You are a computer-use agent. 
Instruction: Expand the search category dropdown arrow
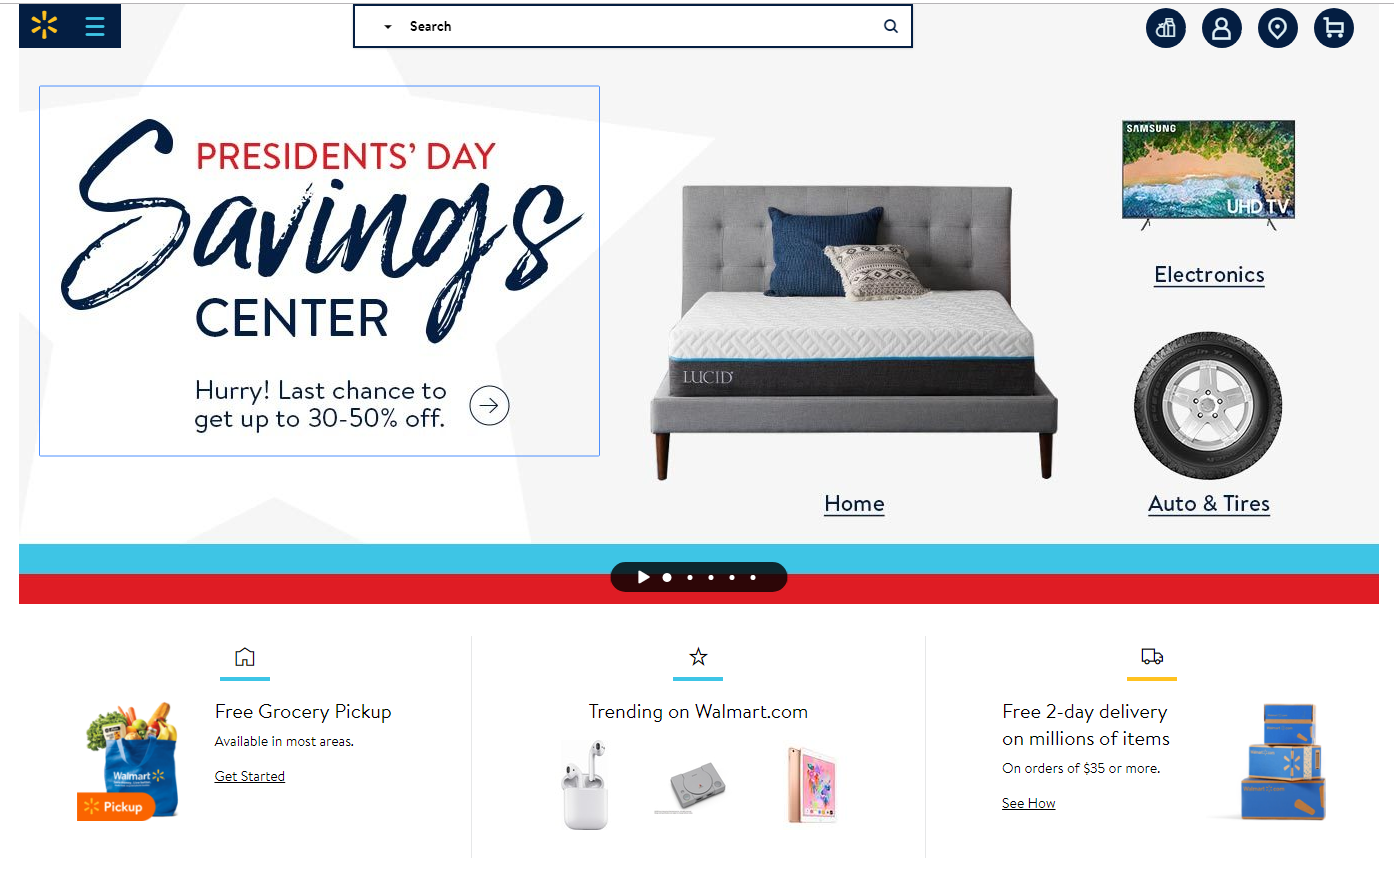point(388,27)
